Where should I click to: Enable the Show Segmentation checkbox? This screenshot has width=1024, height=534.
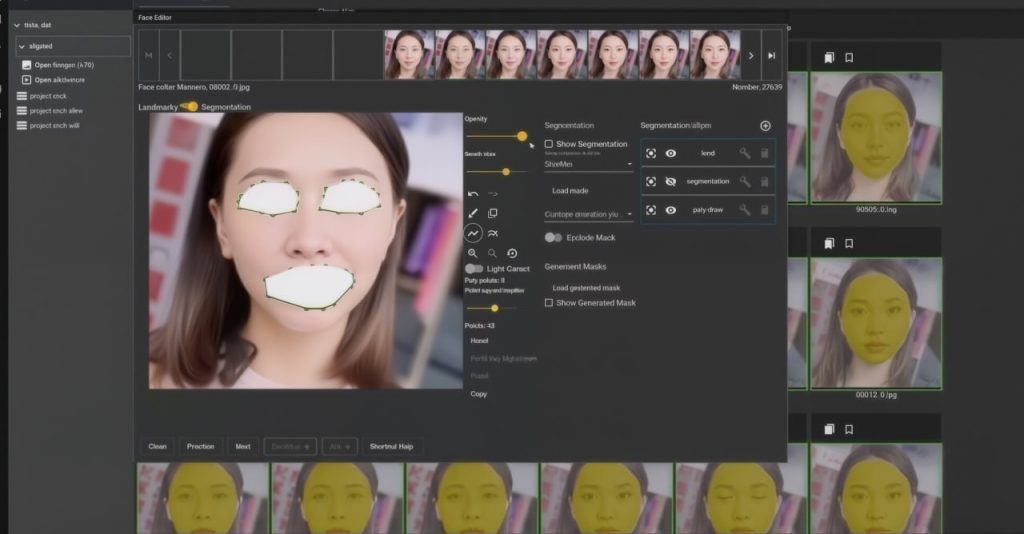pos(549,144)
